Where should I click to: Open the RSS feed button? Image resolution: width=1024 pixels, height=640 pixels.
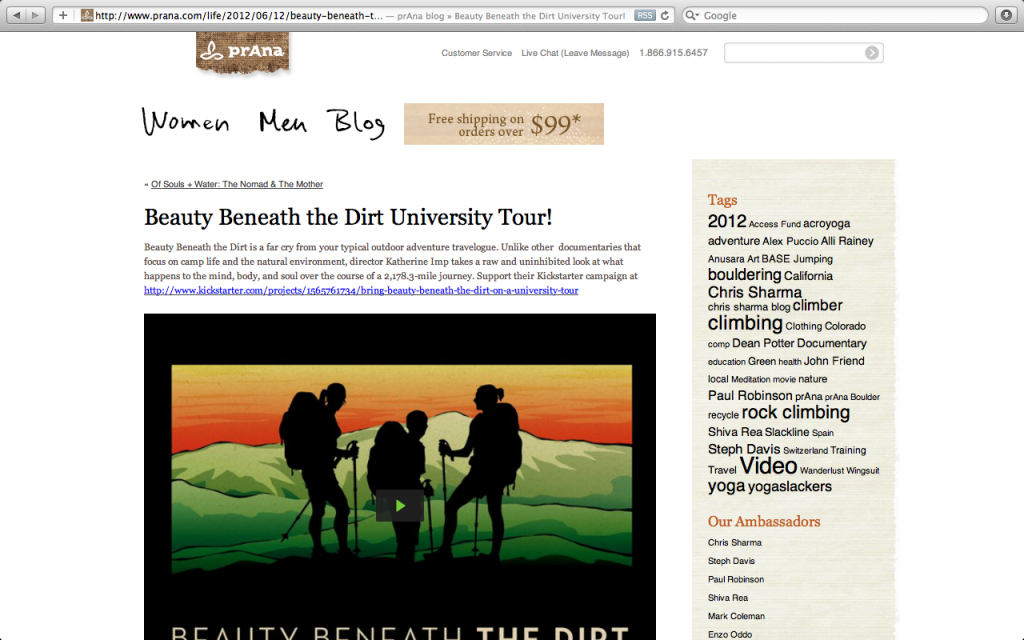[x=645, y=15]
